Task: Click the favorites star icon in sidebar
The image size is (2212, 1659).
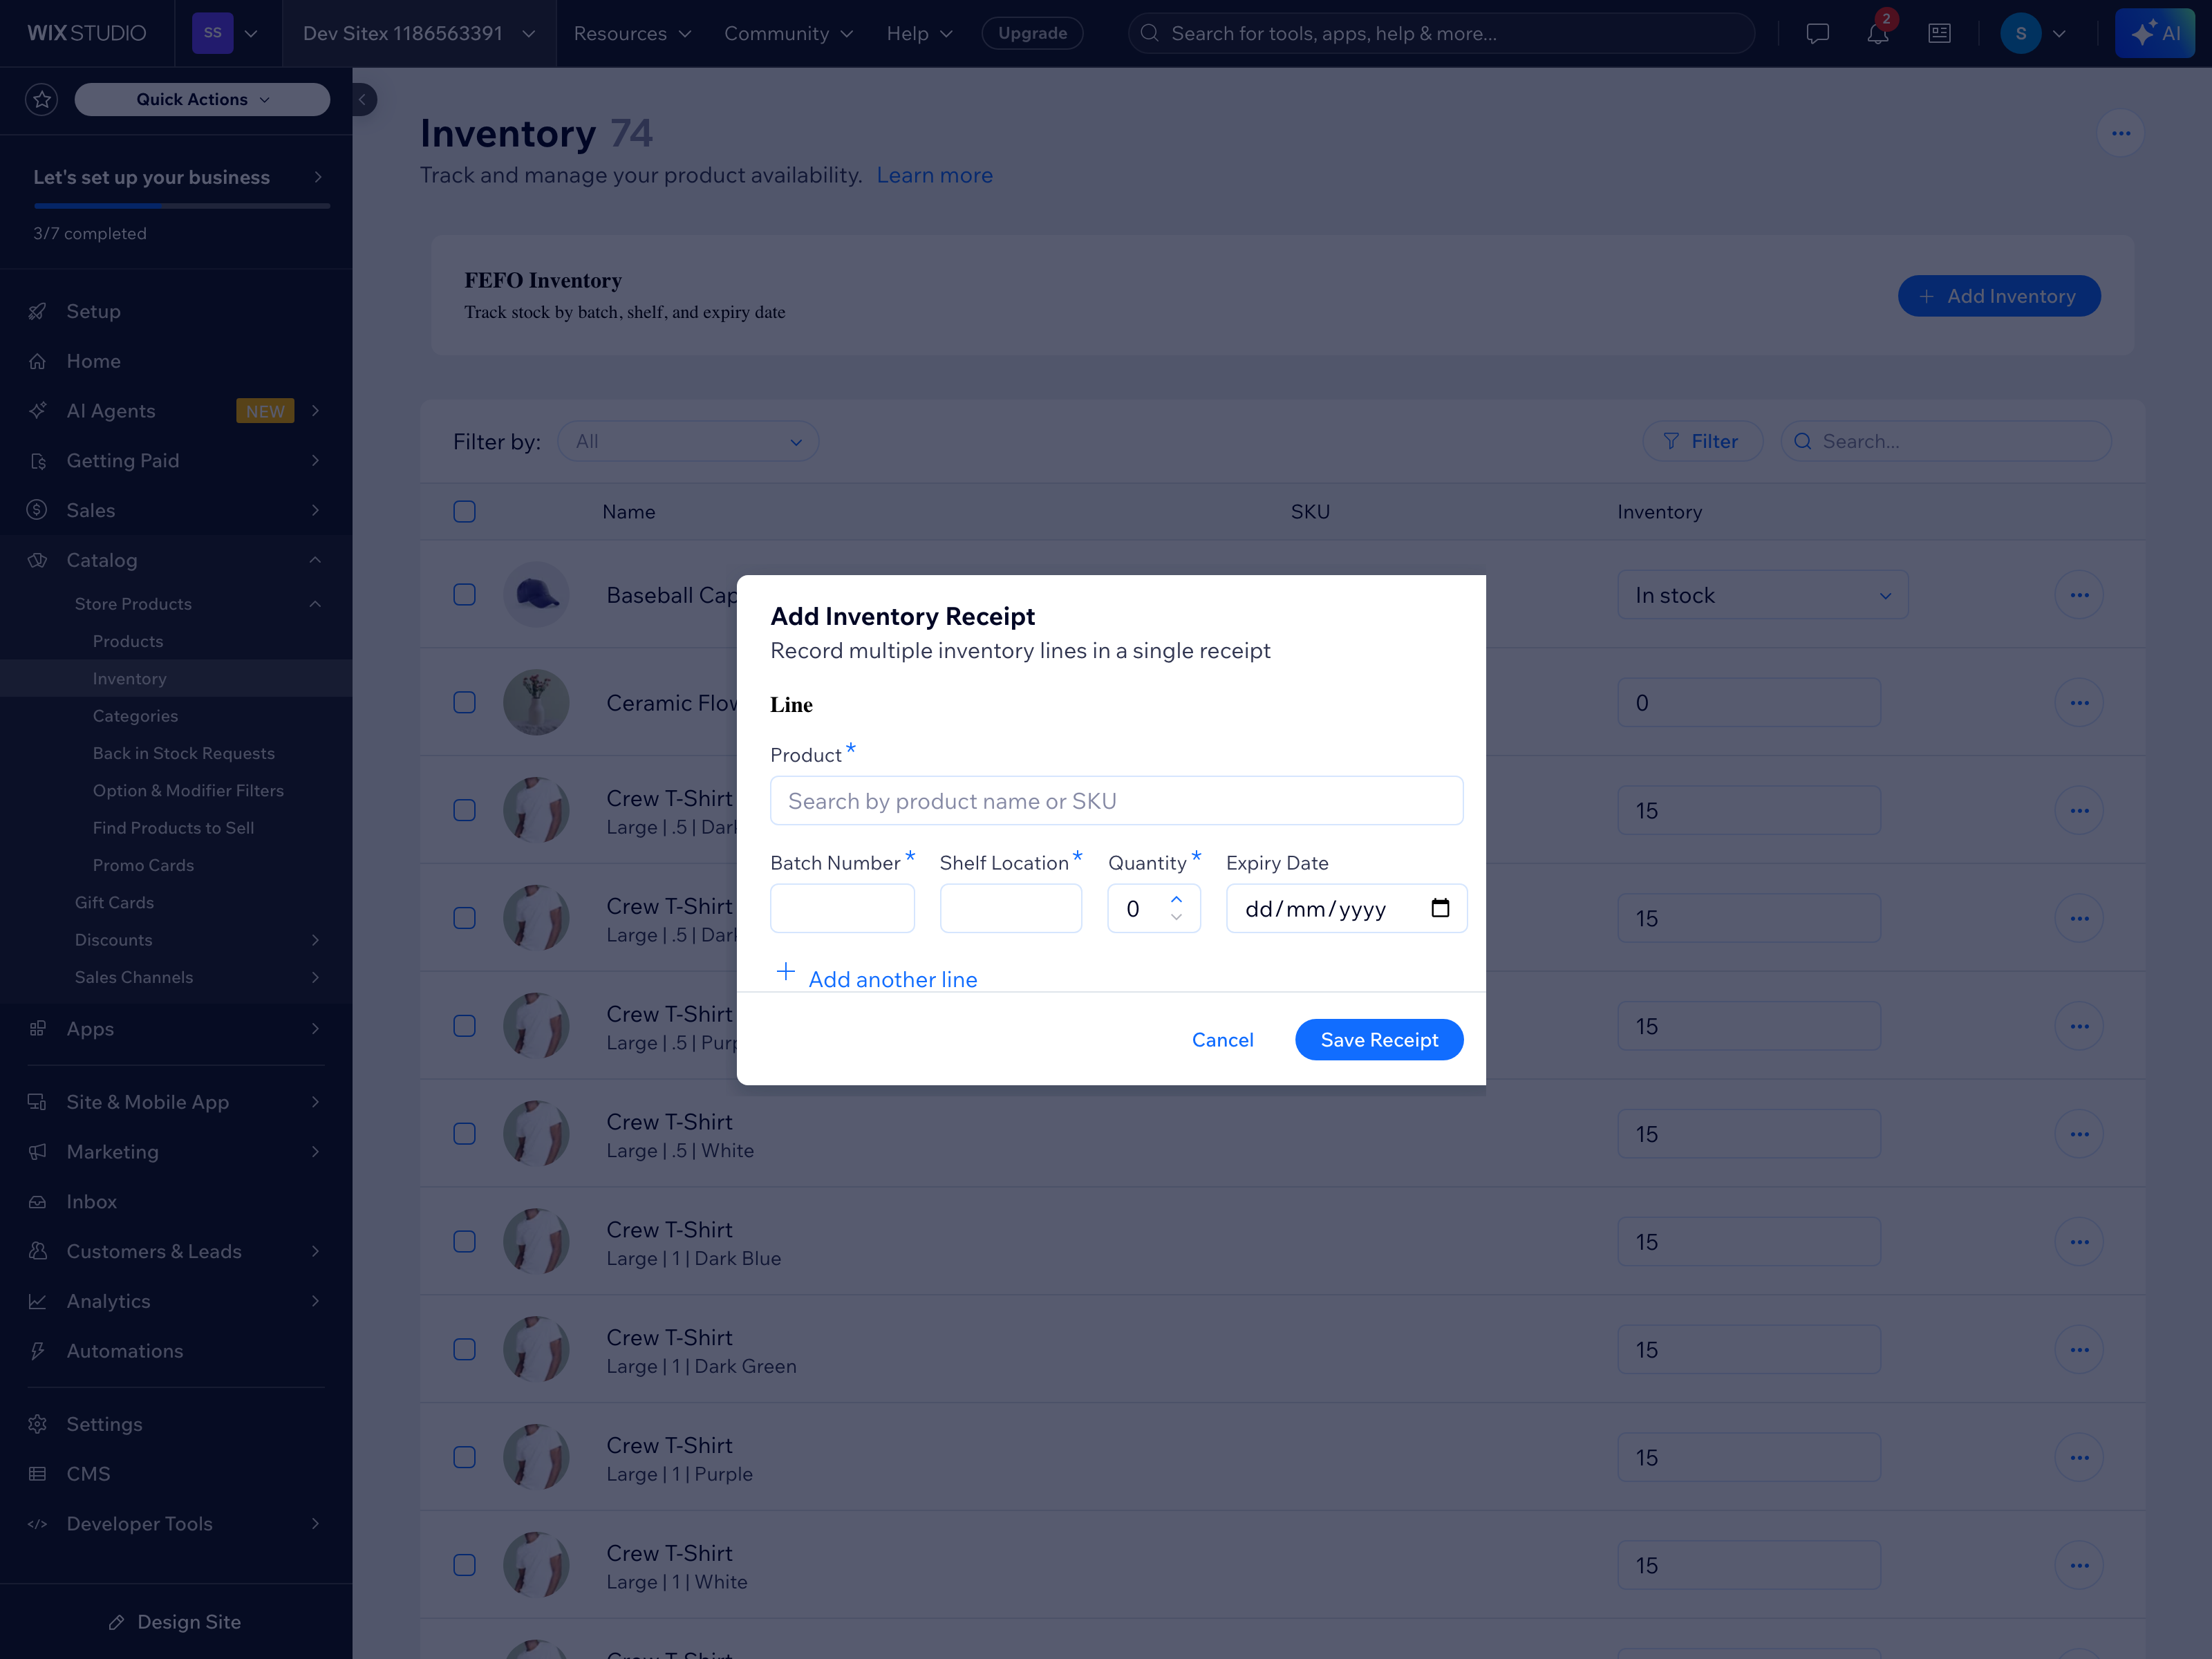Action: [41, 99]
